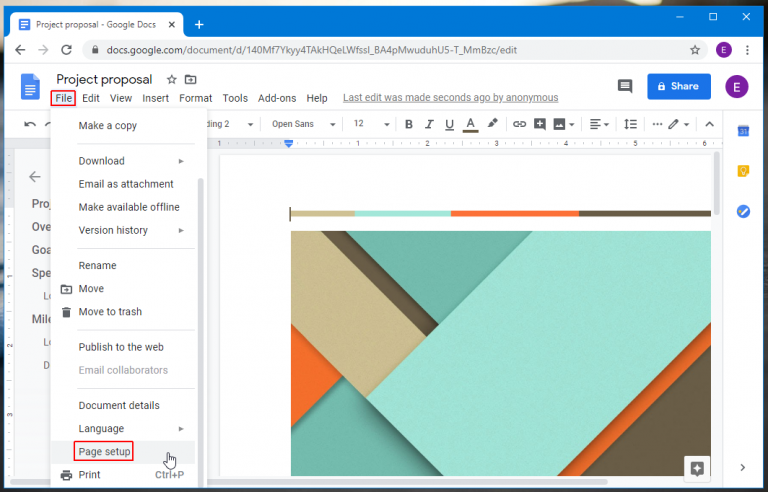This screenshot has width=768, height=492.
Task: Open the Google account avatar in Docs
Action: click(737, 87)
